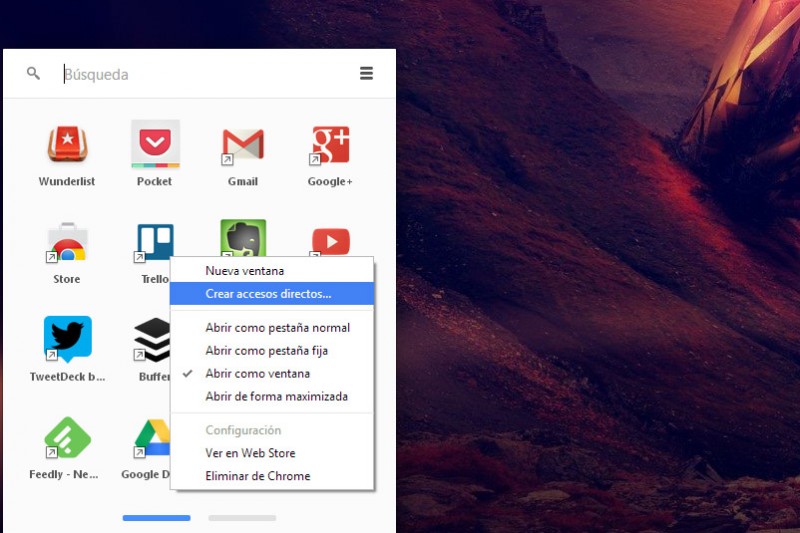Image resolution: width=800 pixels, height=533 pixels.
Task: Open the Gmail app icon
Action: [x=243, y=145]
